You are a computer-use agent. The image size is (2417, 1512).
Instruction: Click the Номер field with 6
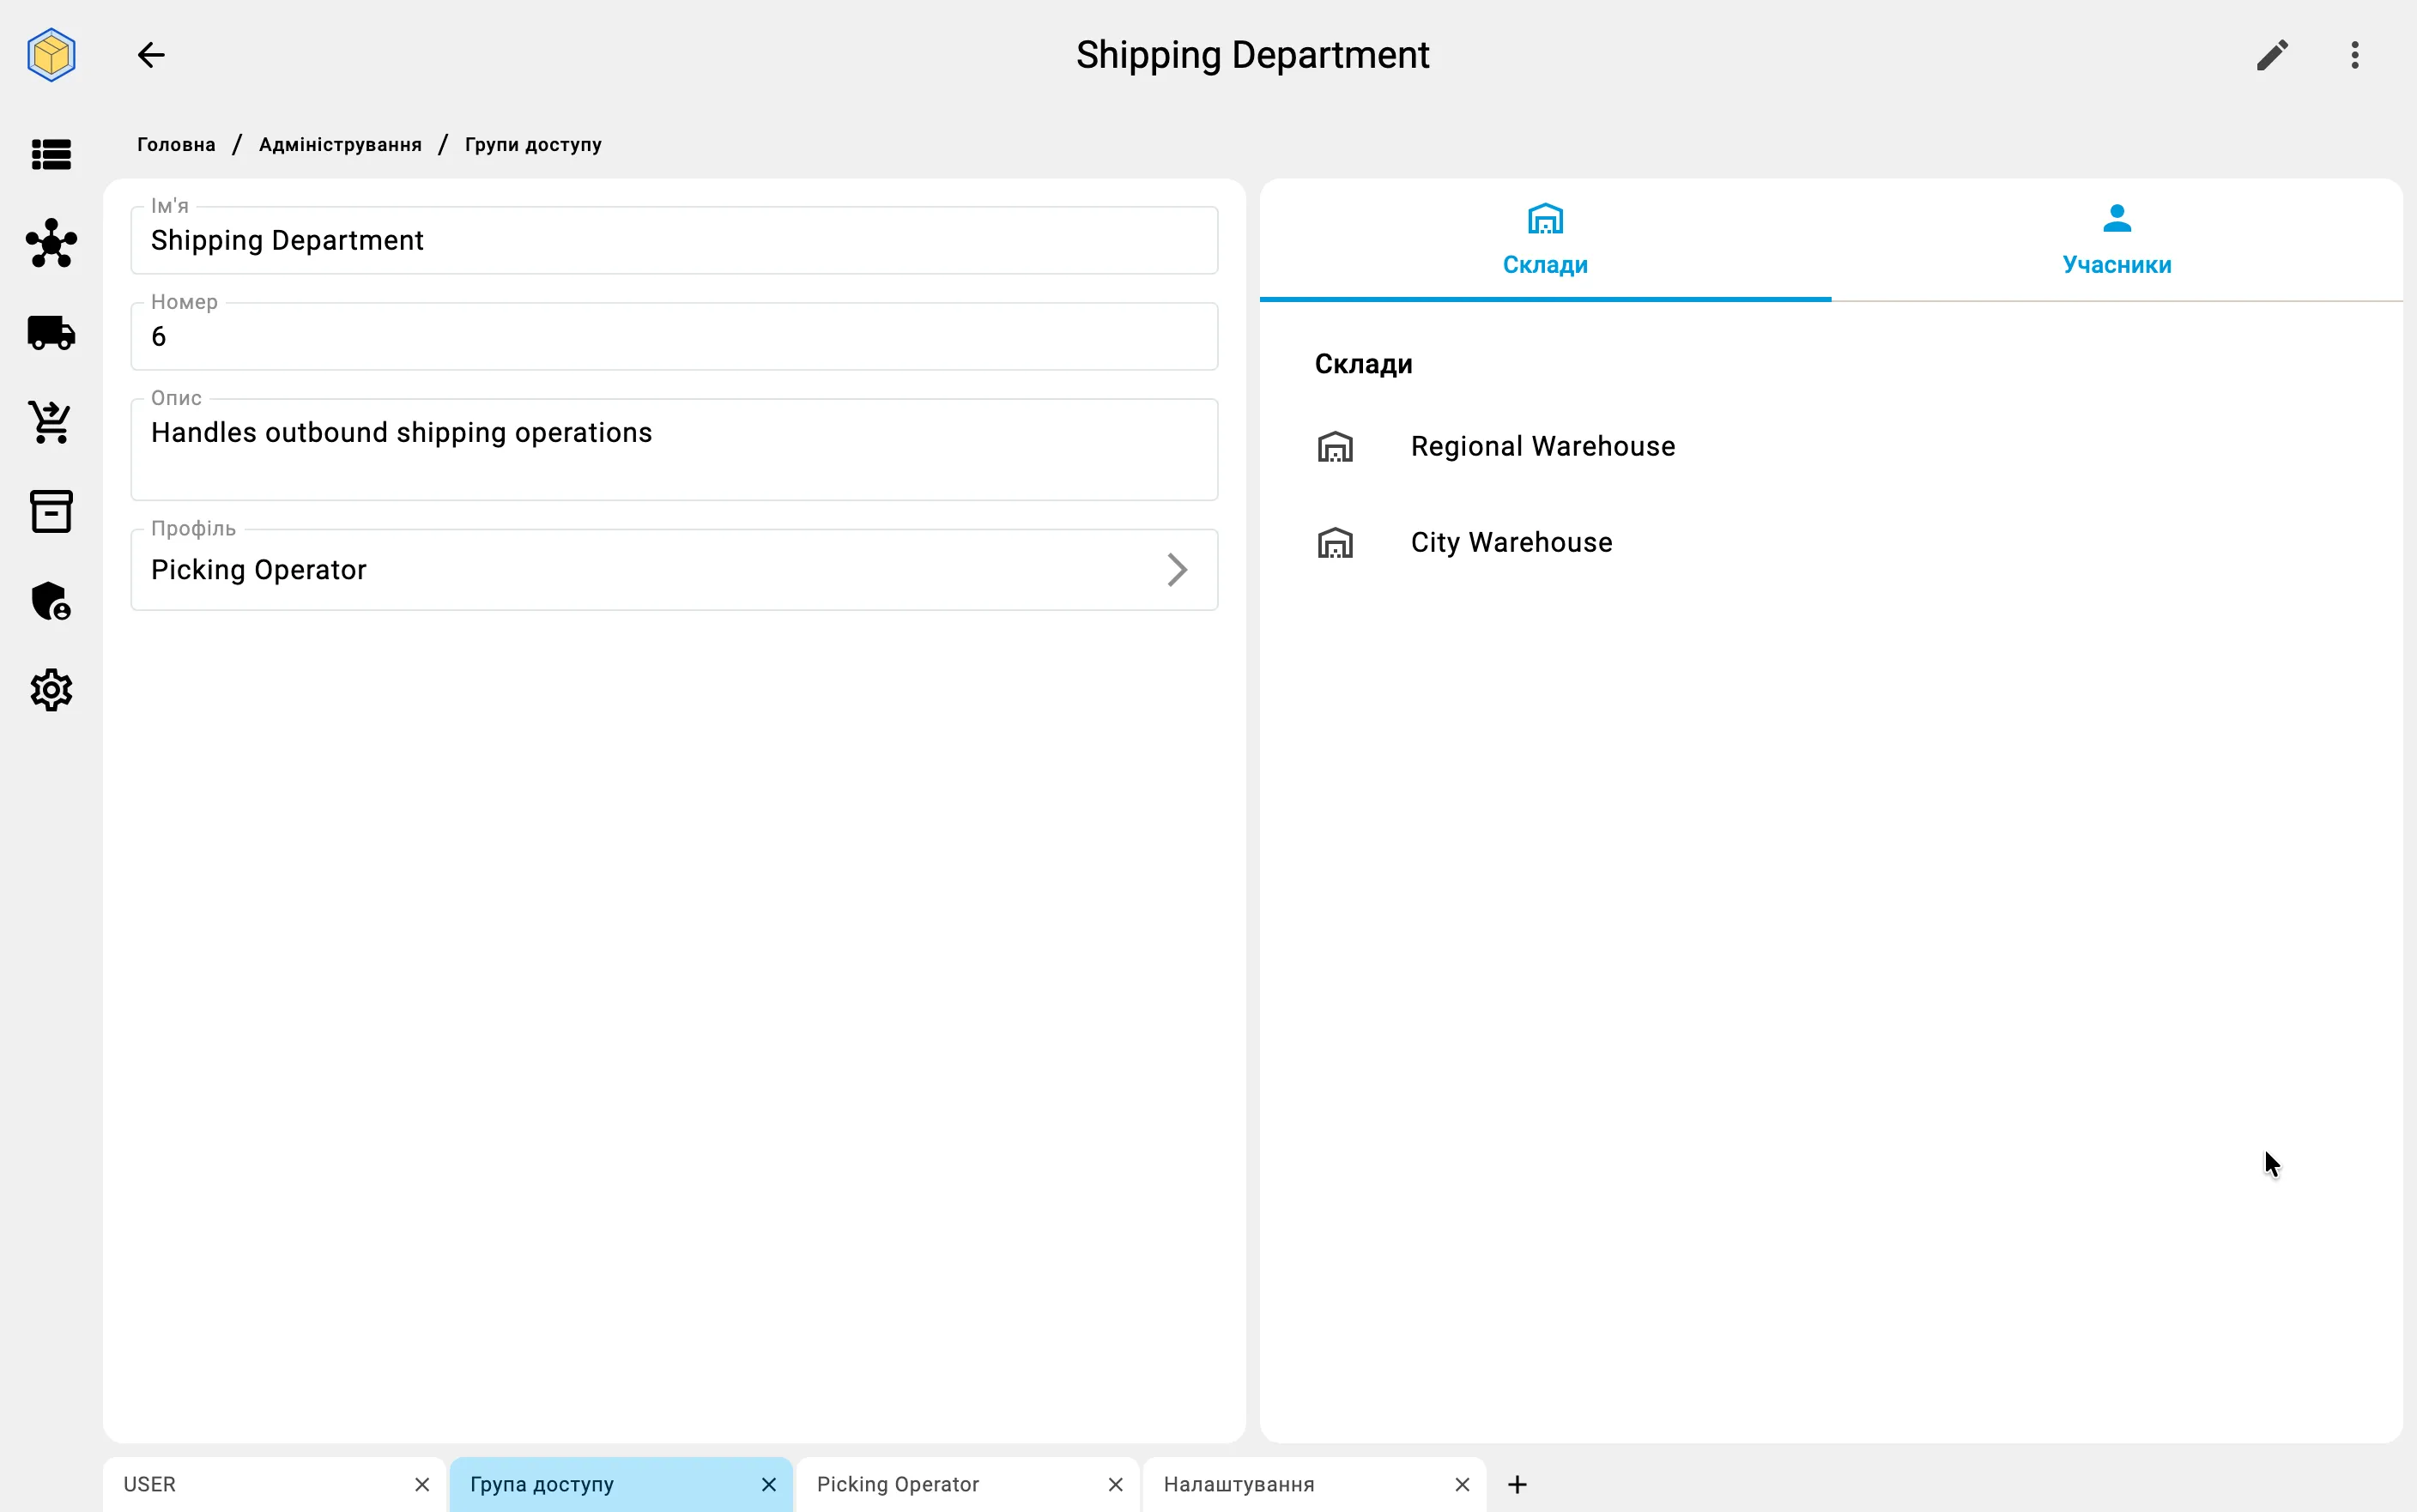coord(674,336)
